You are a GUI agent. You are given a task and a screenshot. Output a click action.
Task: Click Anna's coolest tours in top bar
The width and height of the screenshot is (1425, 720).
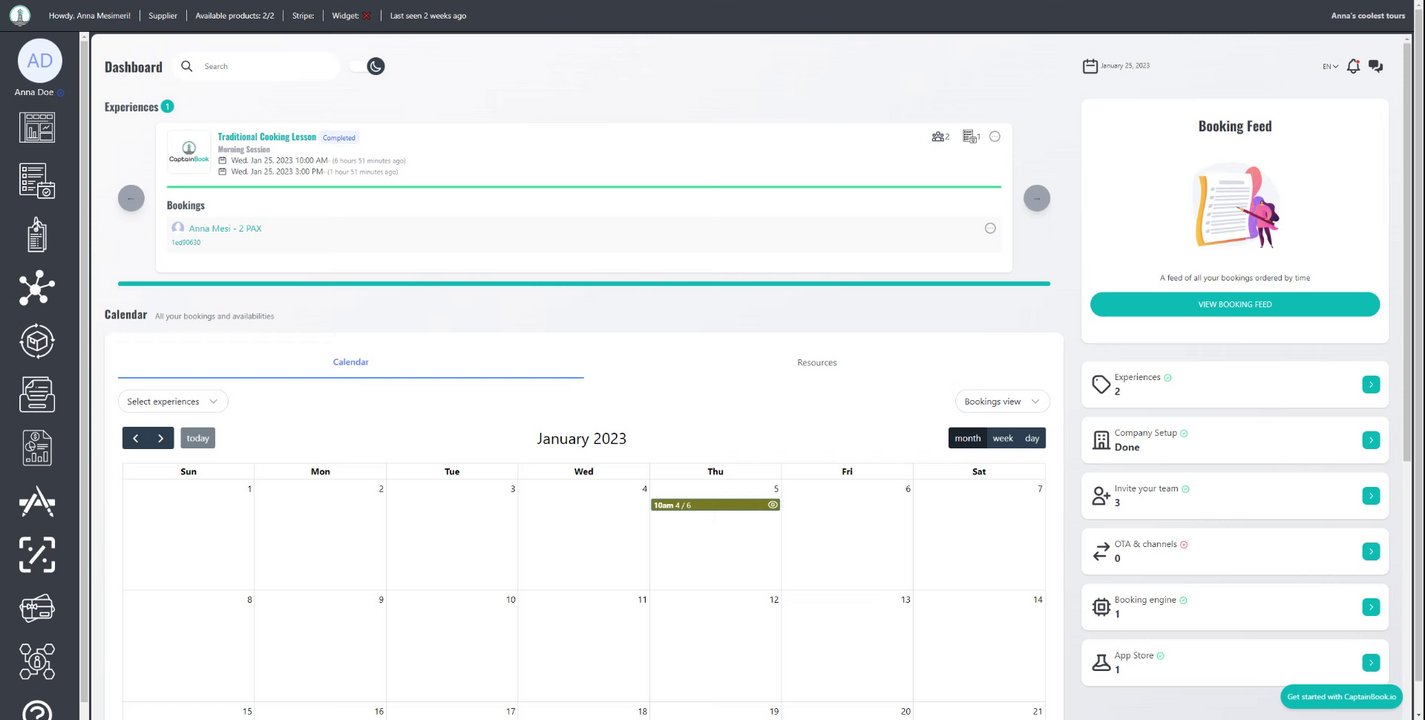1368,16
